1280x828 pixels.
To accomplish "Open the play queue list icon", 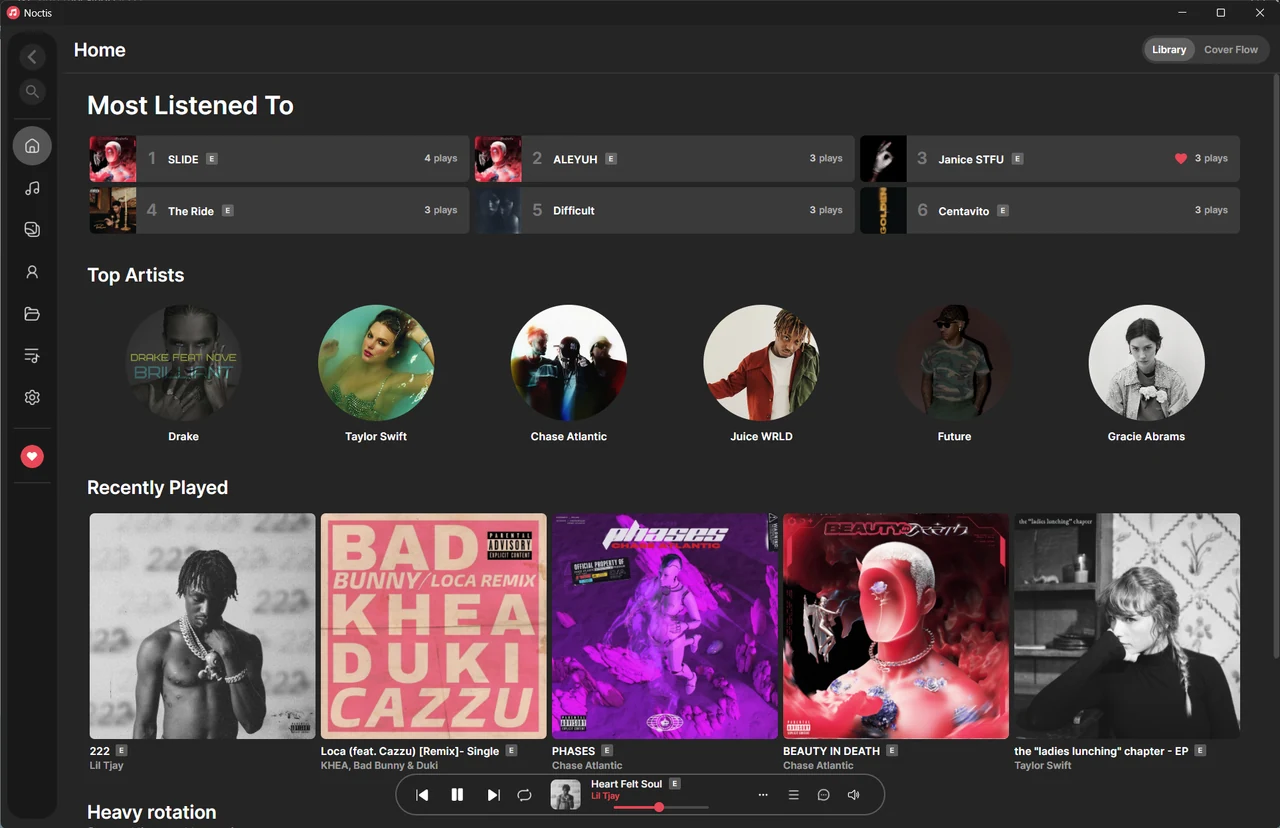I will click(793, 795).
